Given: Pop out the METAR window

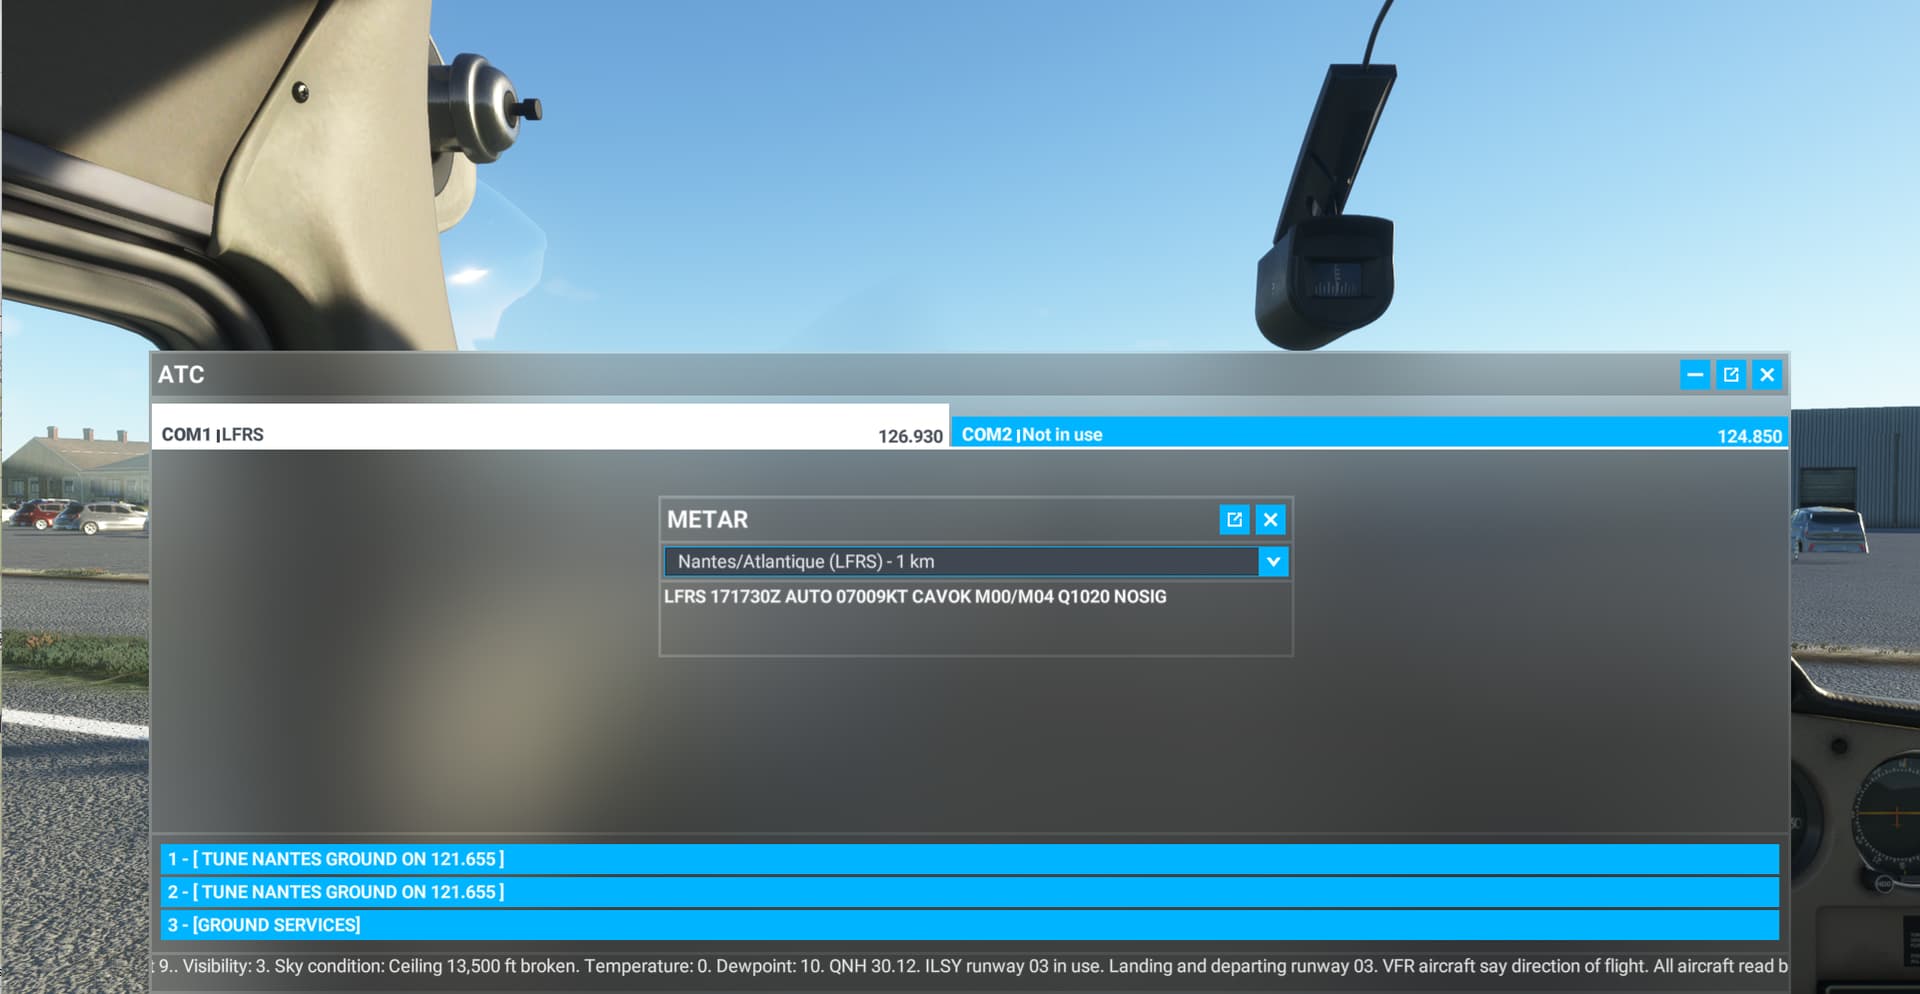Looking at the screenshot, I should tap(1234, 520).
